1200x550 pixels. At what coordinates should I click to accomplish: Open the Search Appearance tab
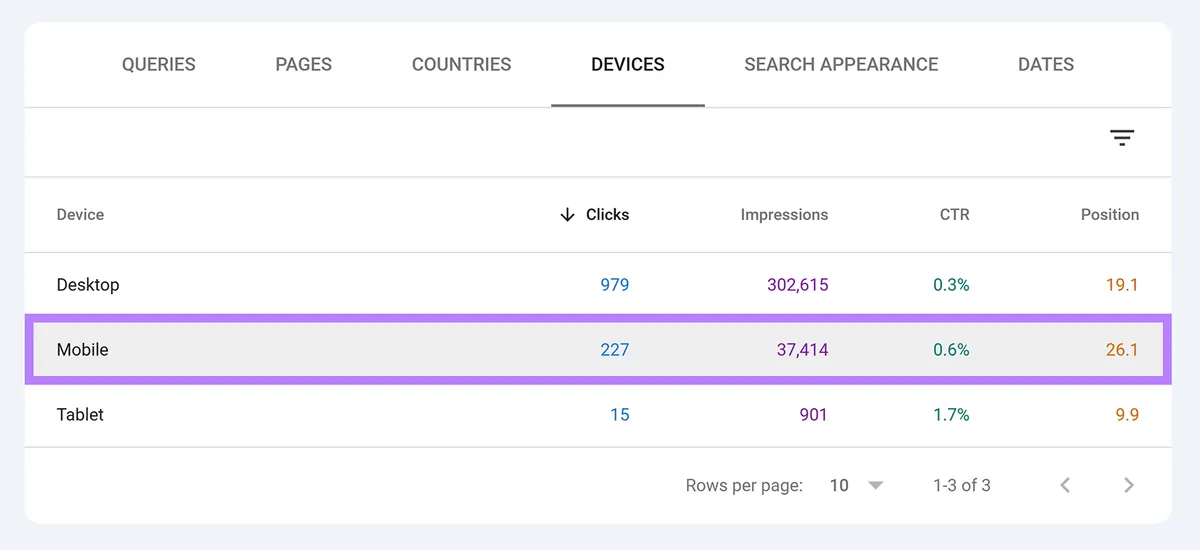[x=841, y=64]
